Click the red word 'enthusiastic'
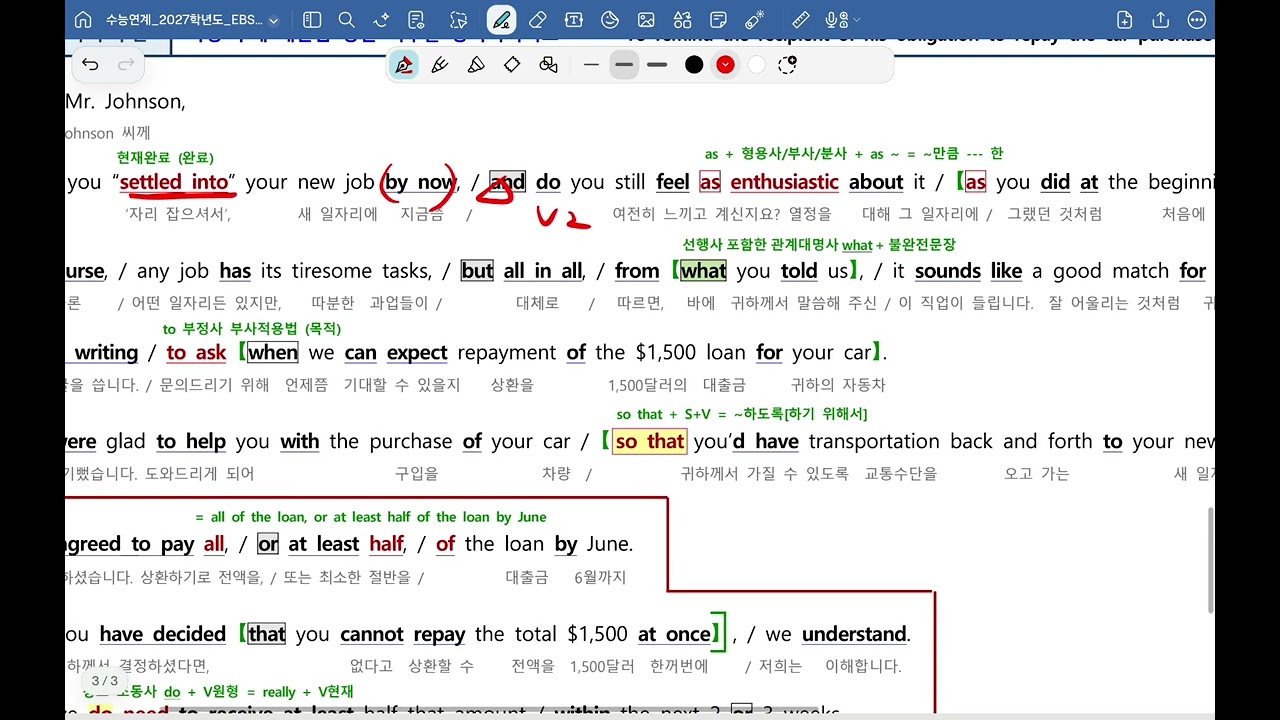Image resolution: width=1280 pixels, height=720 pixels. (784, 182)
